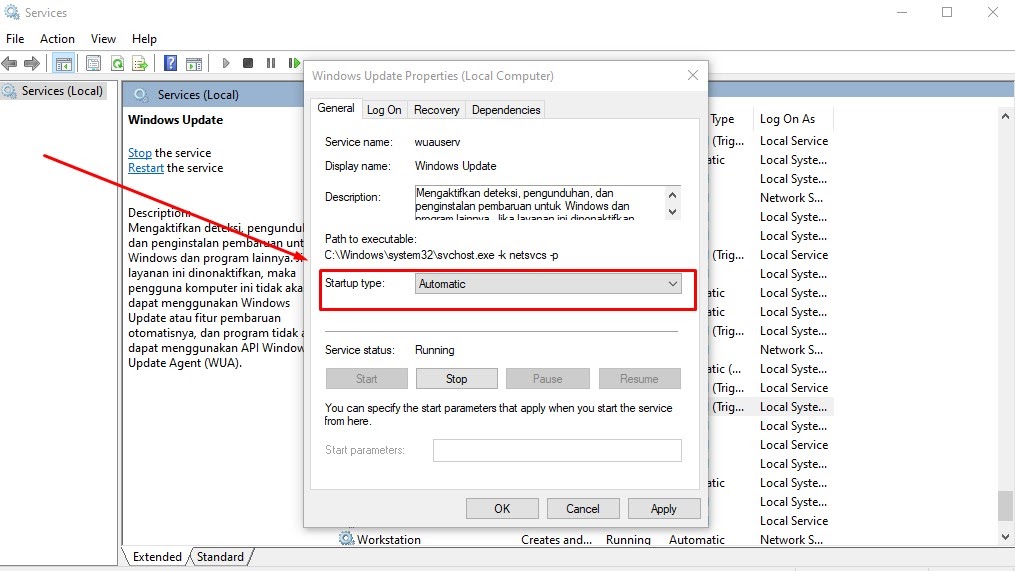Switch to the General tab

335,108
